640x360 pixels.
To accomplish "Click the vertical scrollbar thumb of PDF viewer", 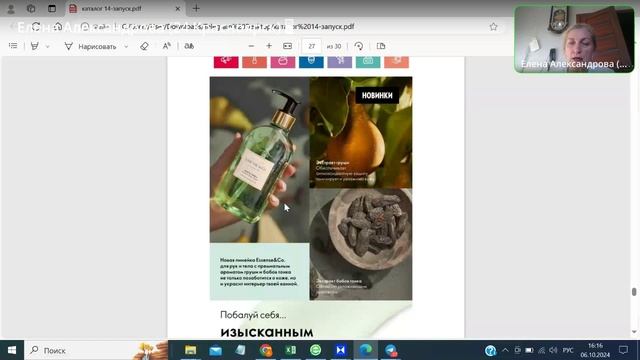I will pos(634,292).
